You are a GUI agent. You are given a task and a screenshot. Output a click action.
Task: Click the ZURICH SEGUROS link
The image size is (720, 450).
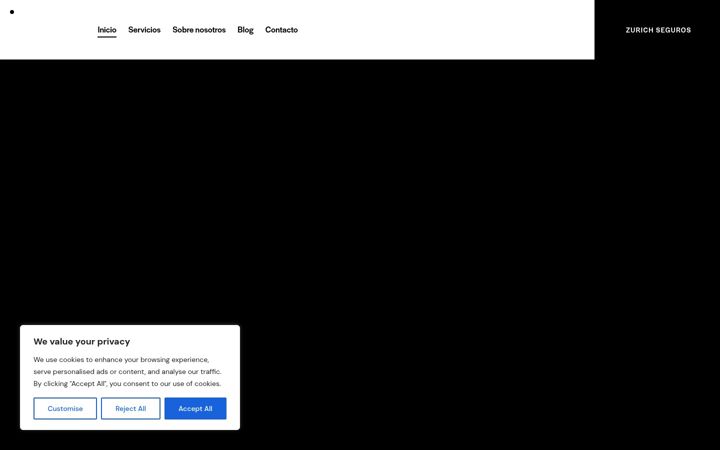click(658, 30)
